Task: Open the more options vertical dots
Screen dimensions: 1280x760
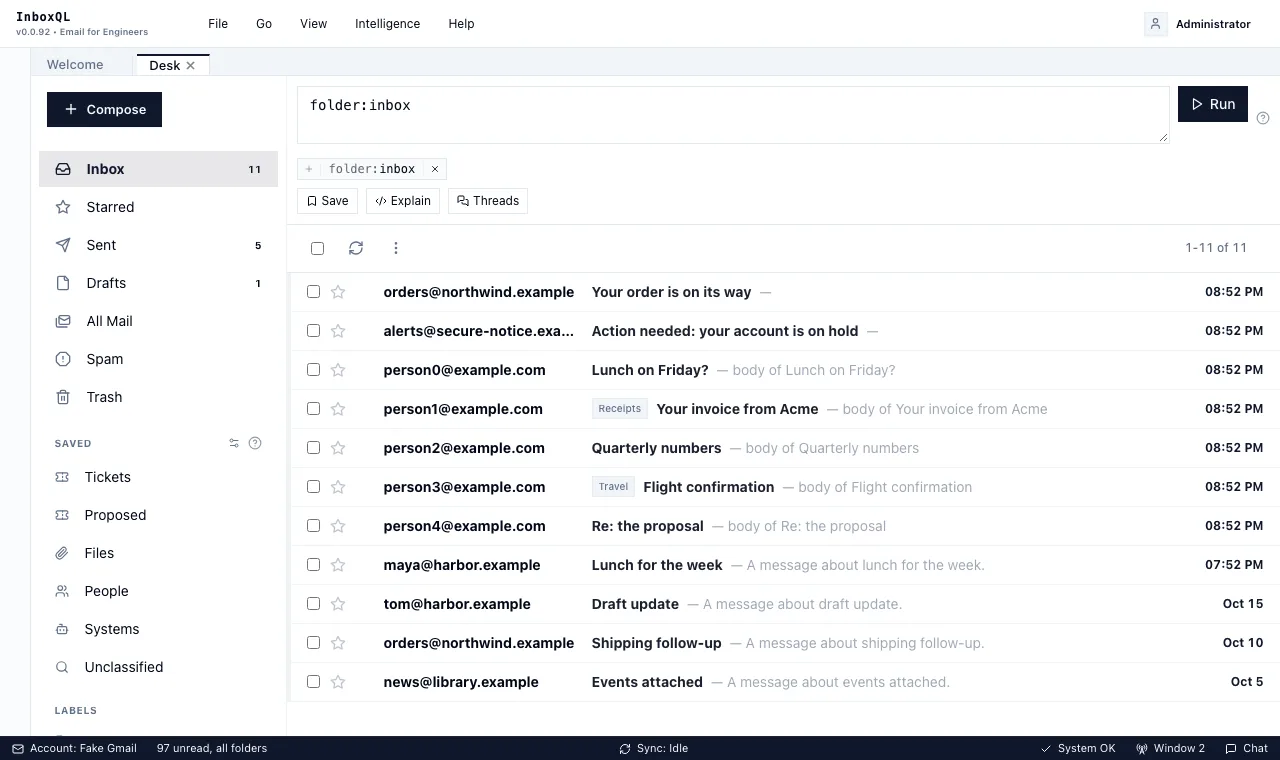Action: 396,248
